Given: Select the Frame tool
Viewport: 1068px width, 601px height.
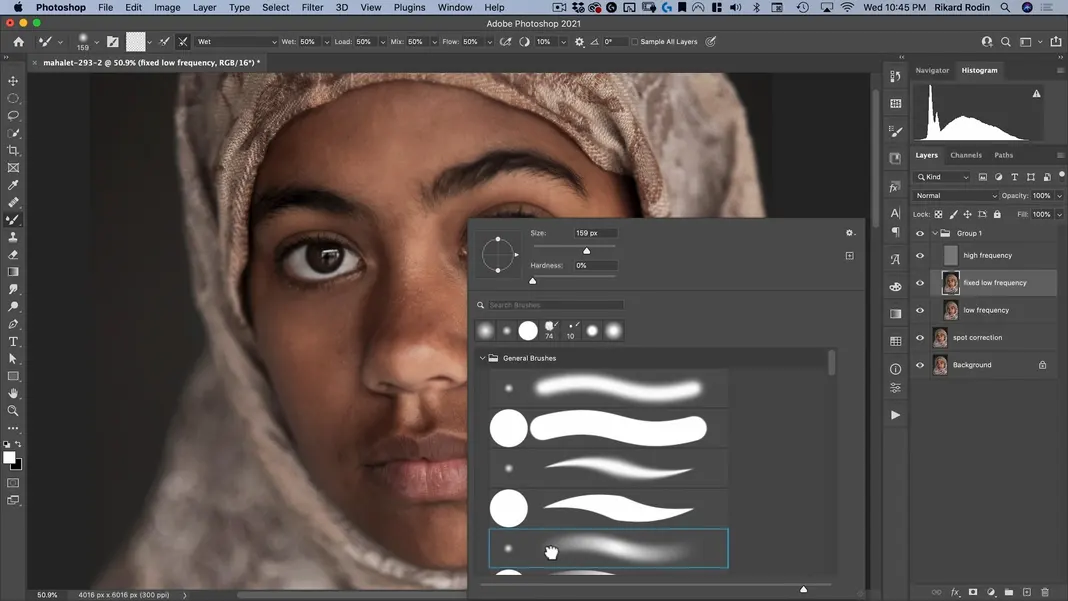Looking at the screenshot, I should point(13,168).
